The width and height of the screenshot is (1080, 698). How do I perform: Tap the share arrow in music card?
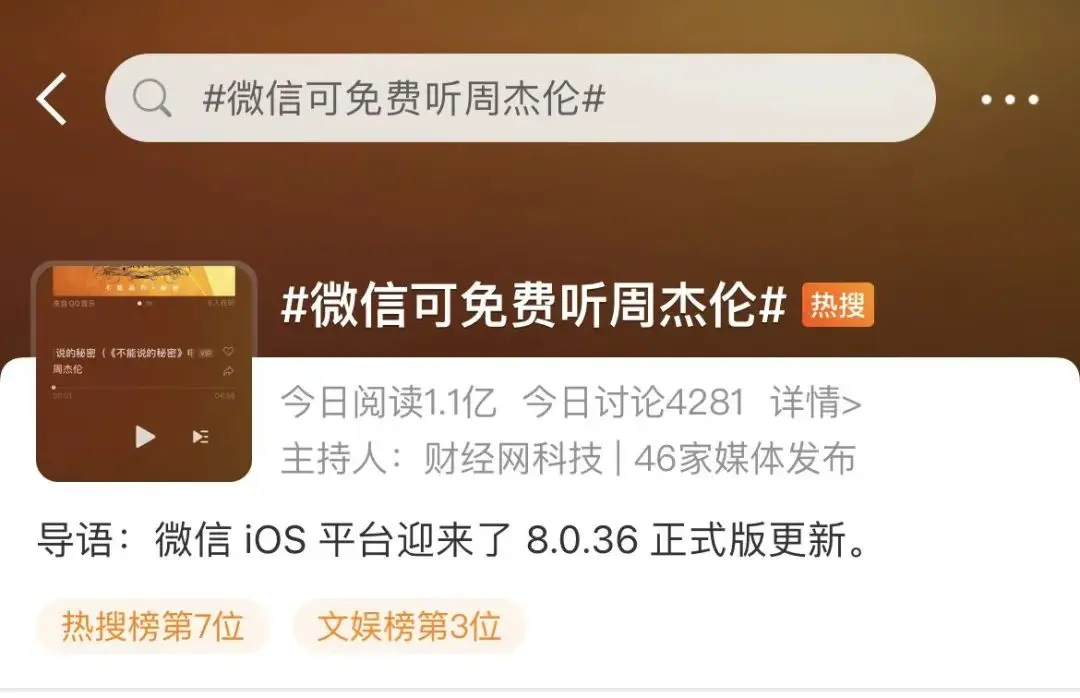[229, 371]
